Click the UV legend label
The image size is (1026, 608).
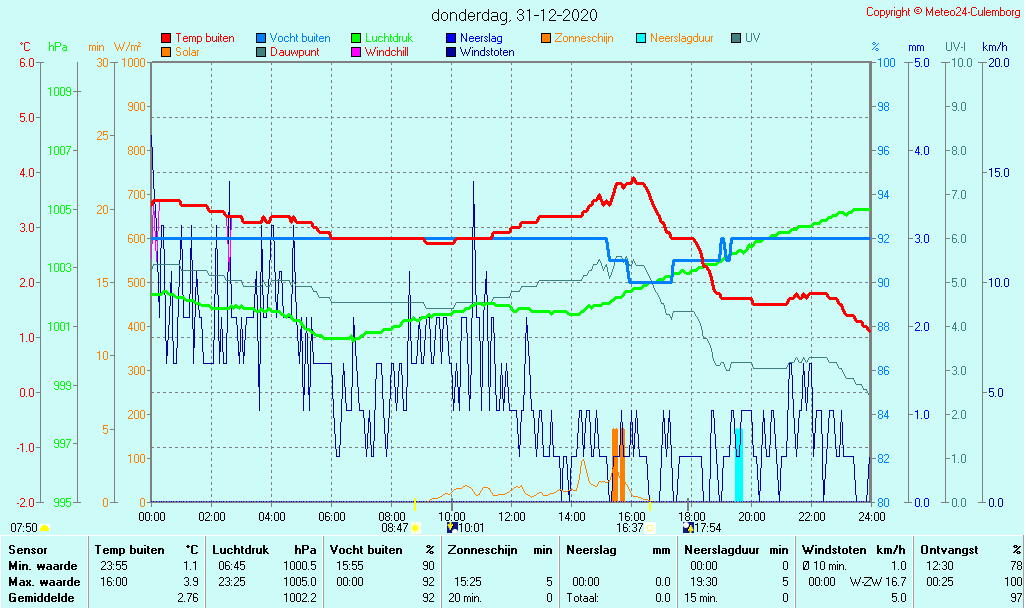tap(752, 38)
